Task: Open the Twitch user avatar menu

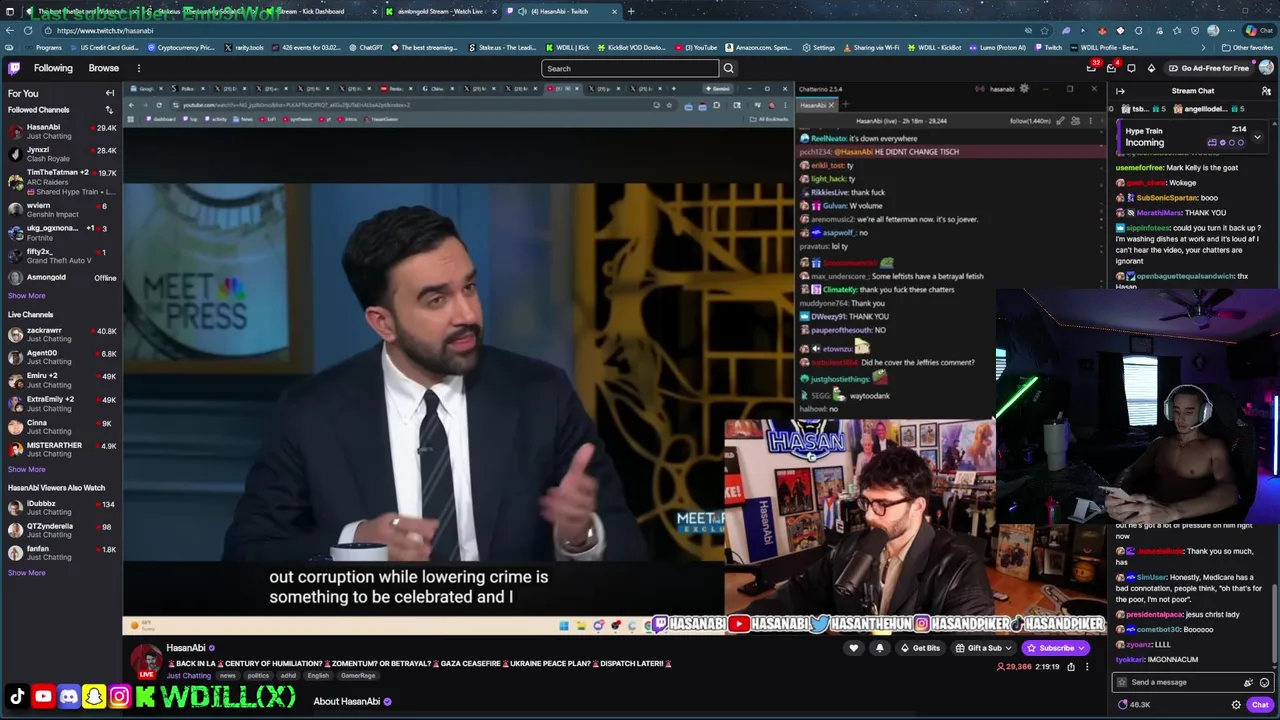Action: [x=1266, y=68]
